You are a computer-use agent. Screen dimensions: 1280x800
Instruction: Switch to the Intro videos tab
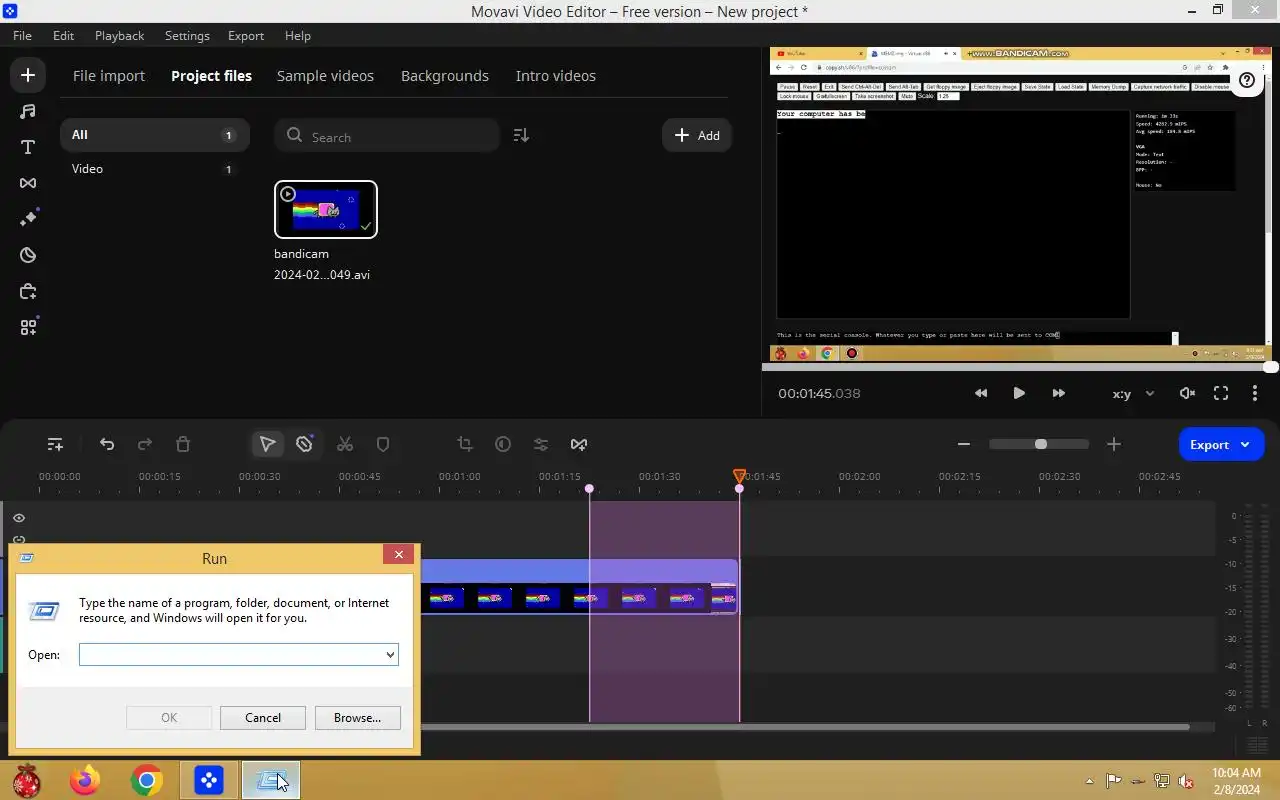[x=555, y=76]
